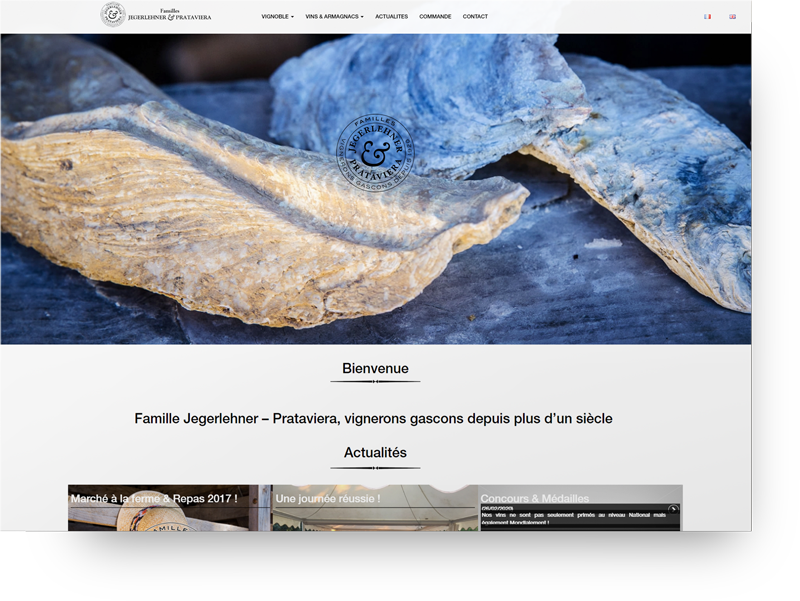
Task: Click the COMMANDE navigation link
Action: (436, 16)
